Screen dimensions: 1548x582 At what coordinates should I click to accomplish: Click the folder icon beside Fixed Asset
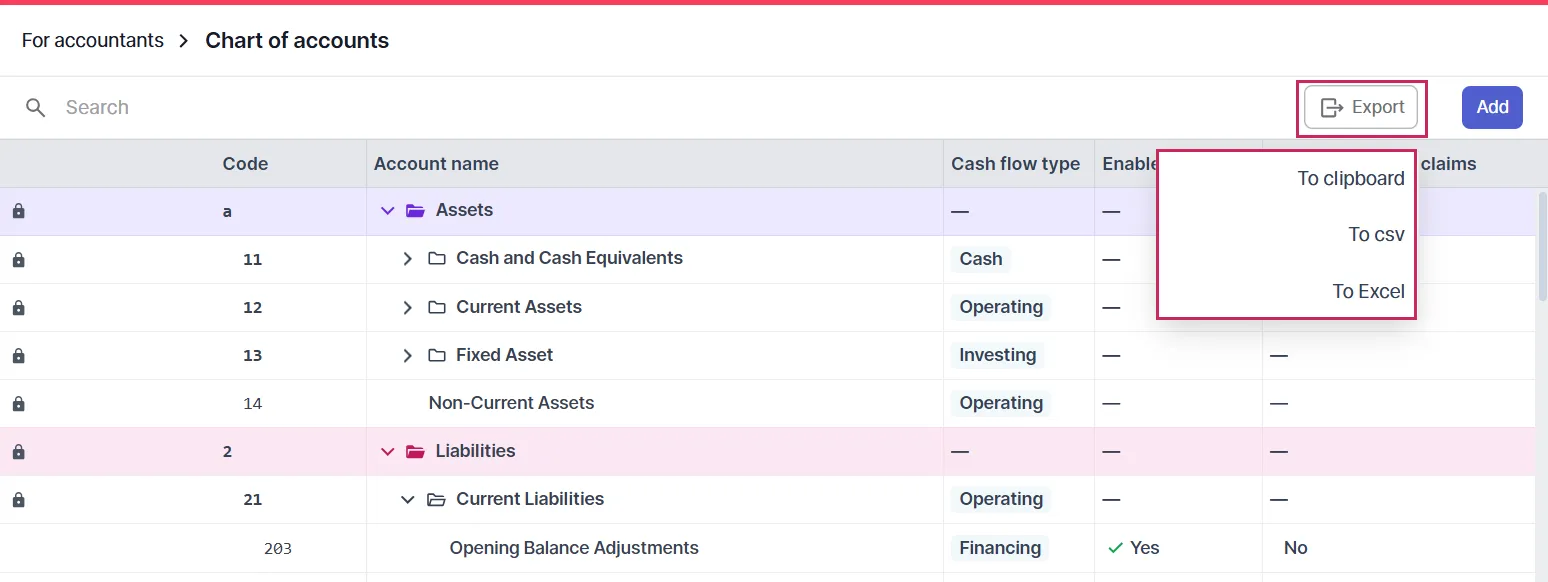click(436, 354)
